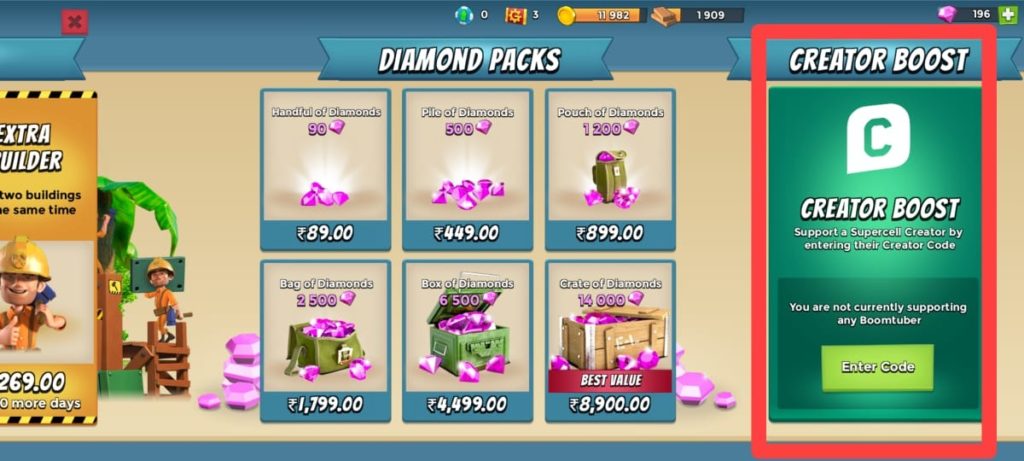The width and height of the screenshot is (1024, 461).
Task: Tap the Creator Boost section banner
Action: 877,59
